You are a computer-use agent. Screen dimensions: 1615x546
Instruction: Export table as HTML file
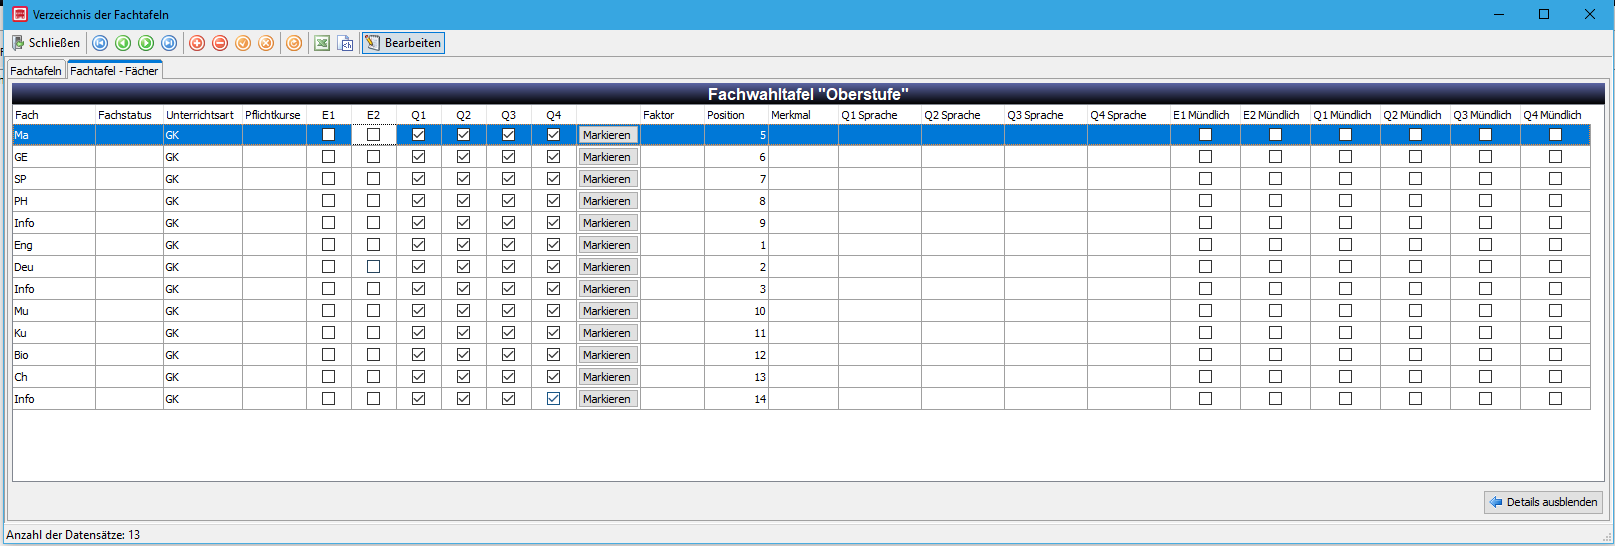click(x=345, y=43)
